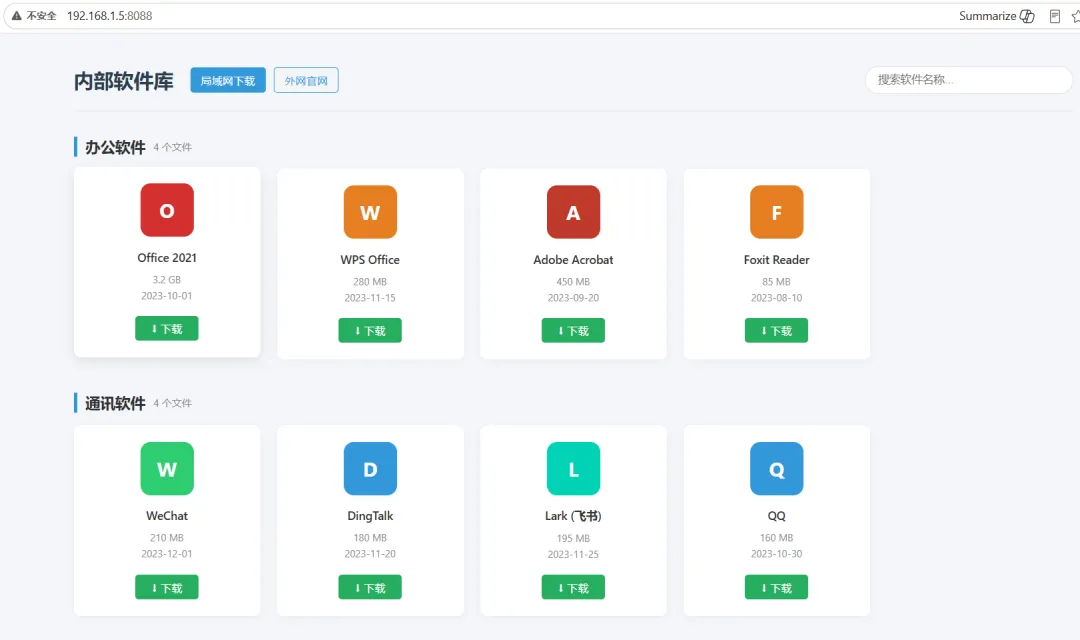Click the 通讯软件 section heading

pyautogui.click(x=115, y=404)
